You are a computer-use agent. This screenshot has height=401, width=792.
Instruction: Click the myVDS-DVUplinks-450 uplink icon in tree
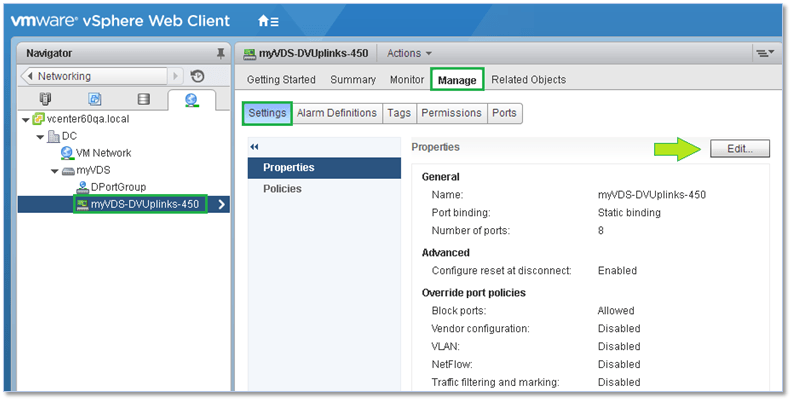(82, 205)
